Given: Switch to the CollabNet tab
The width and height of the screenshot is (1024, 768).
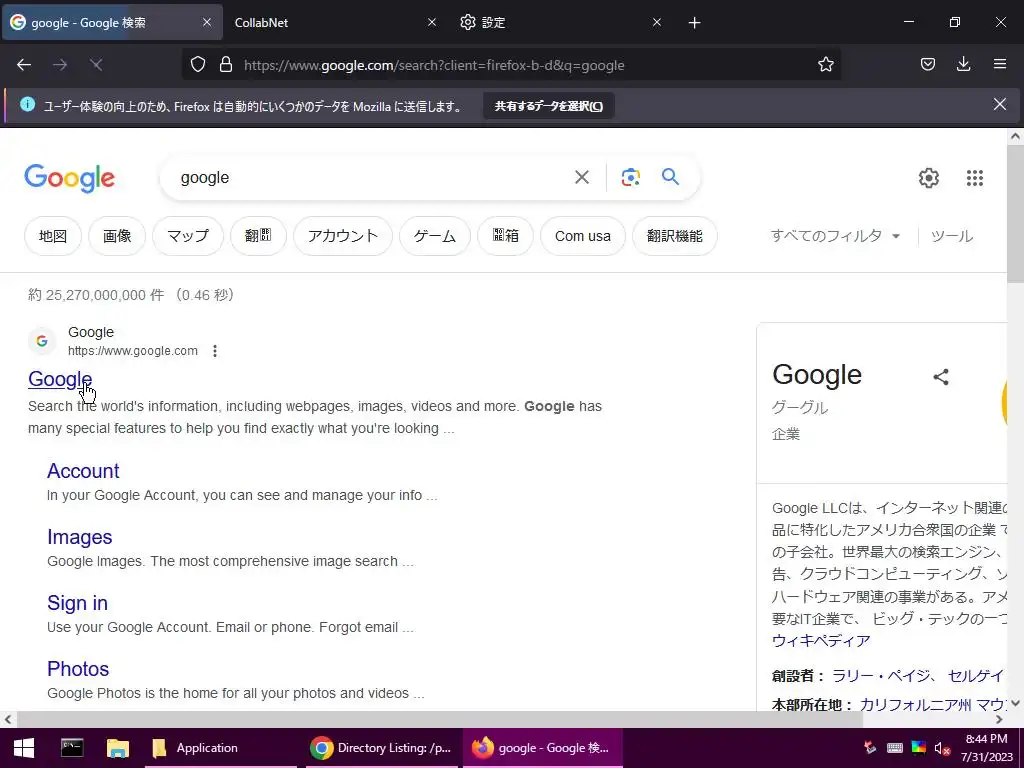Looking at the screenshot, I should click(x=336, y=23).
